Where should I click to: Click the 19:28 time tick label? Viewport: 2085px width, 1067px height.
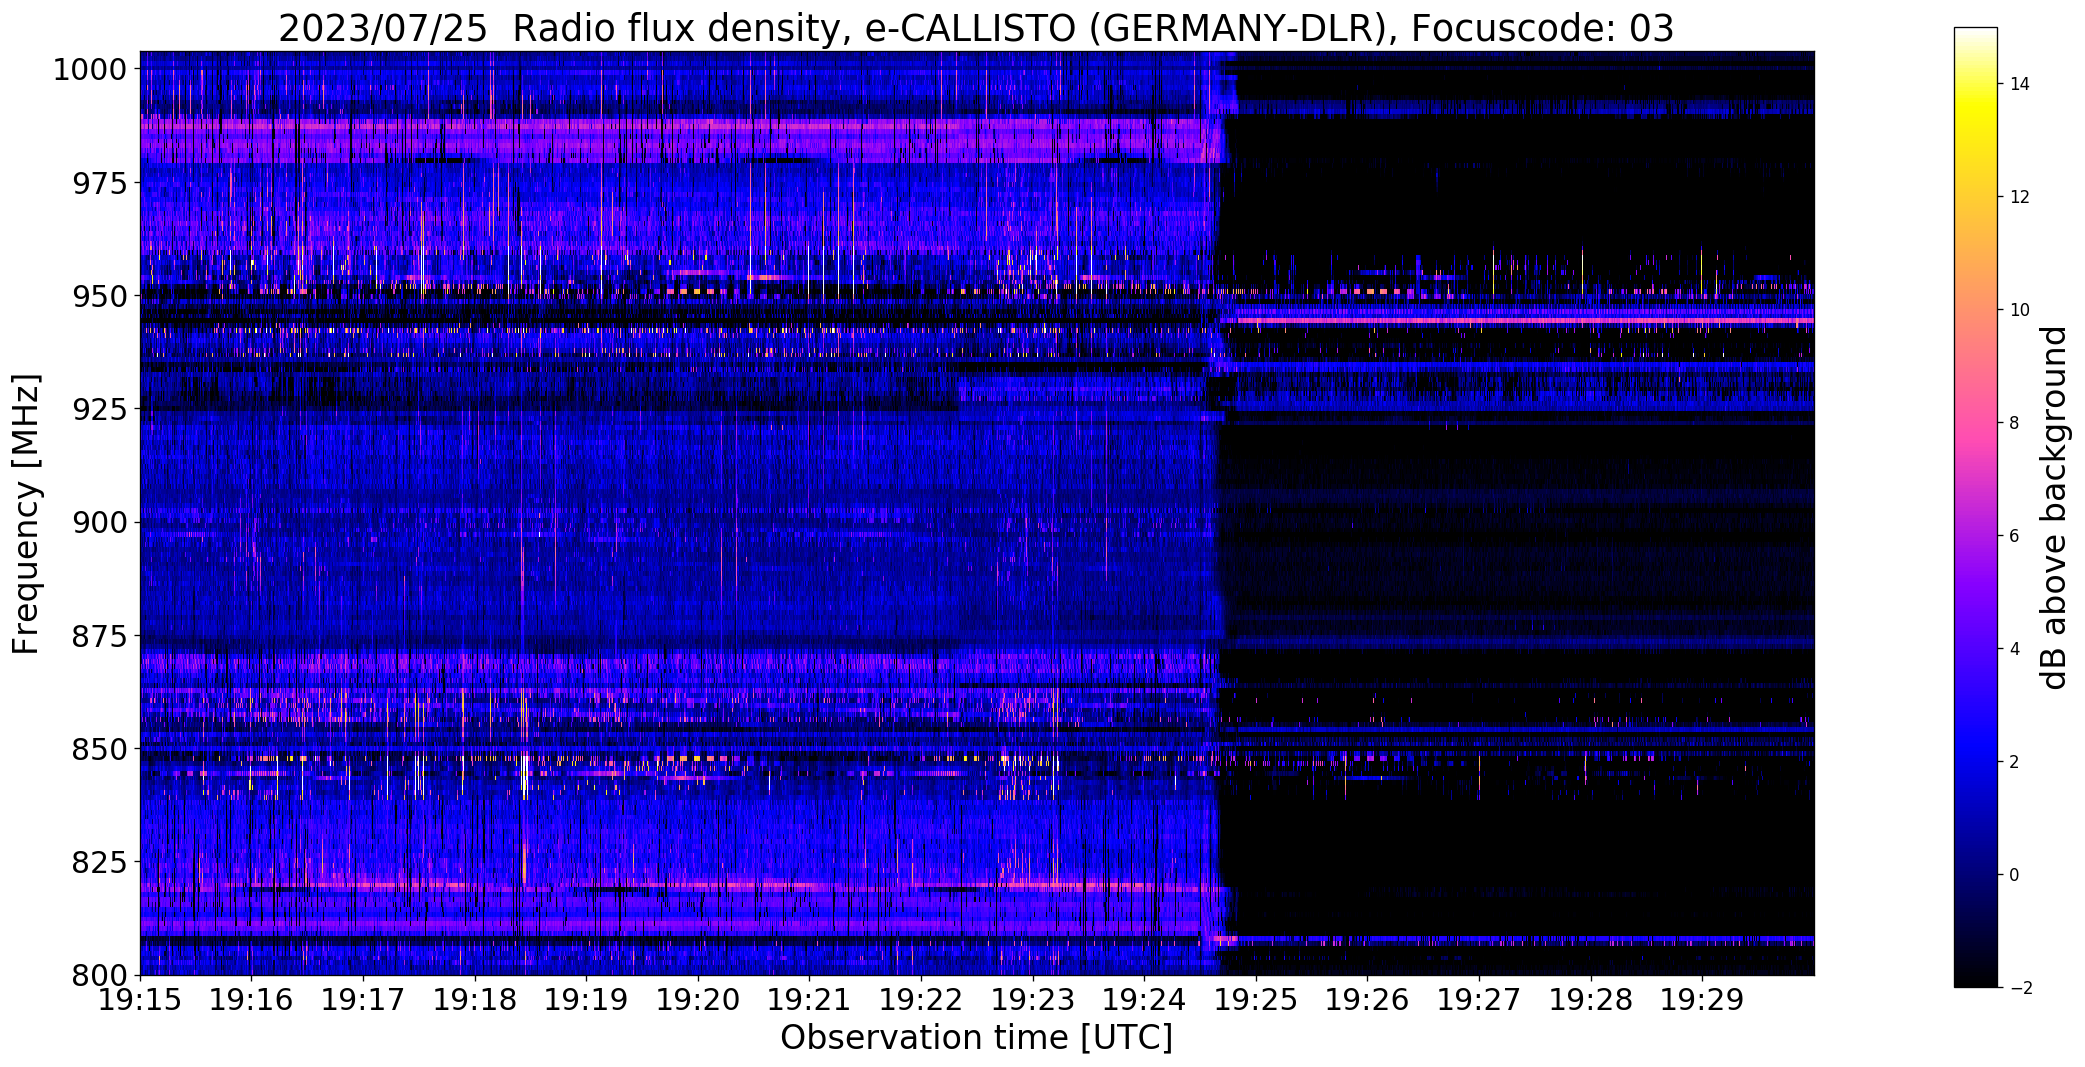[x=1591, y=999]
